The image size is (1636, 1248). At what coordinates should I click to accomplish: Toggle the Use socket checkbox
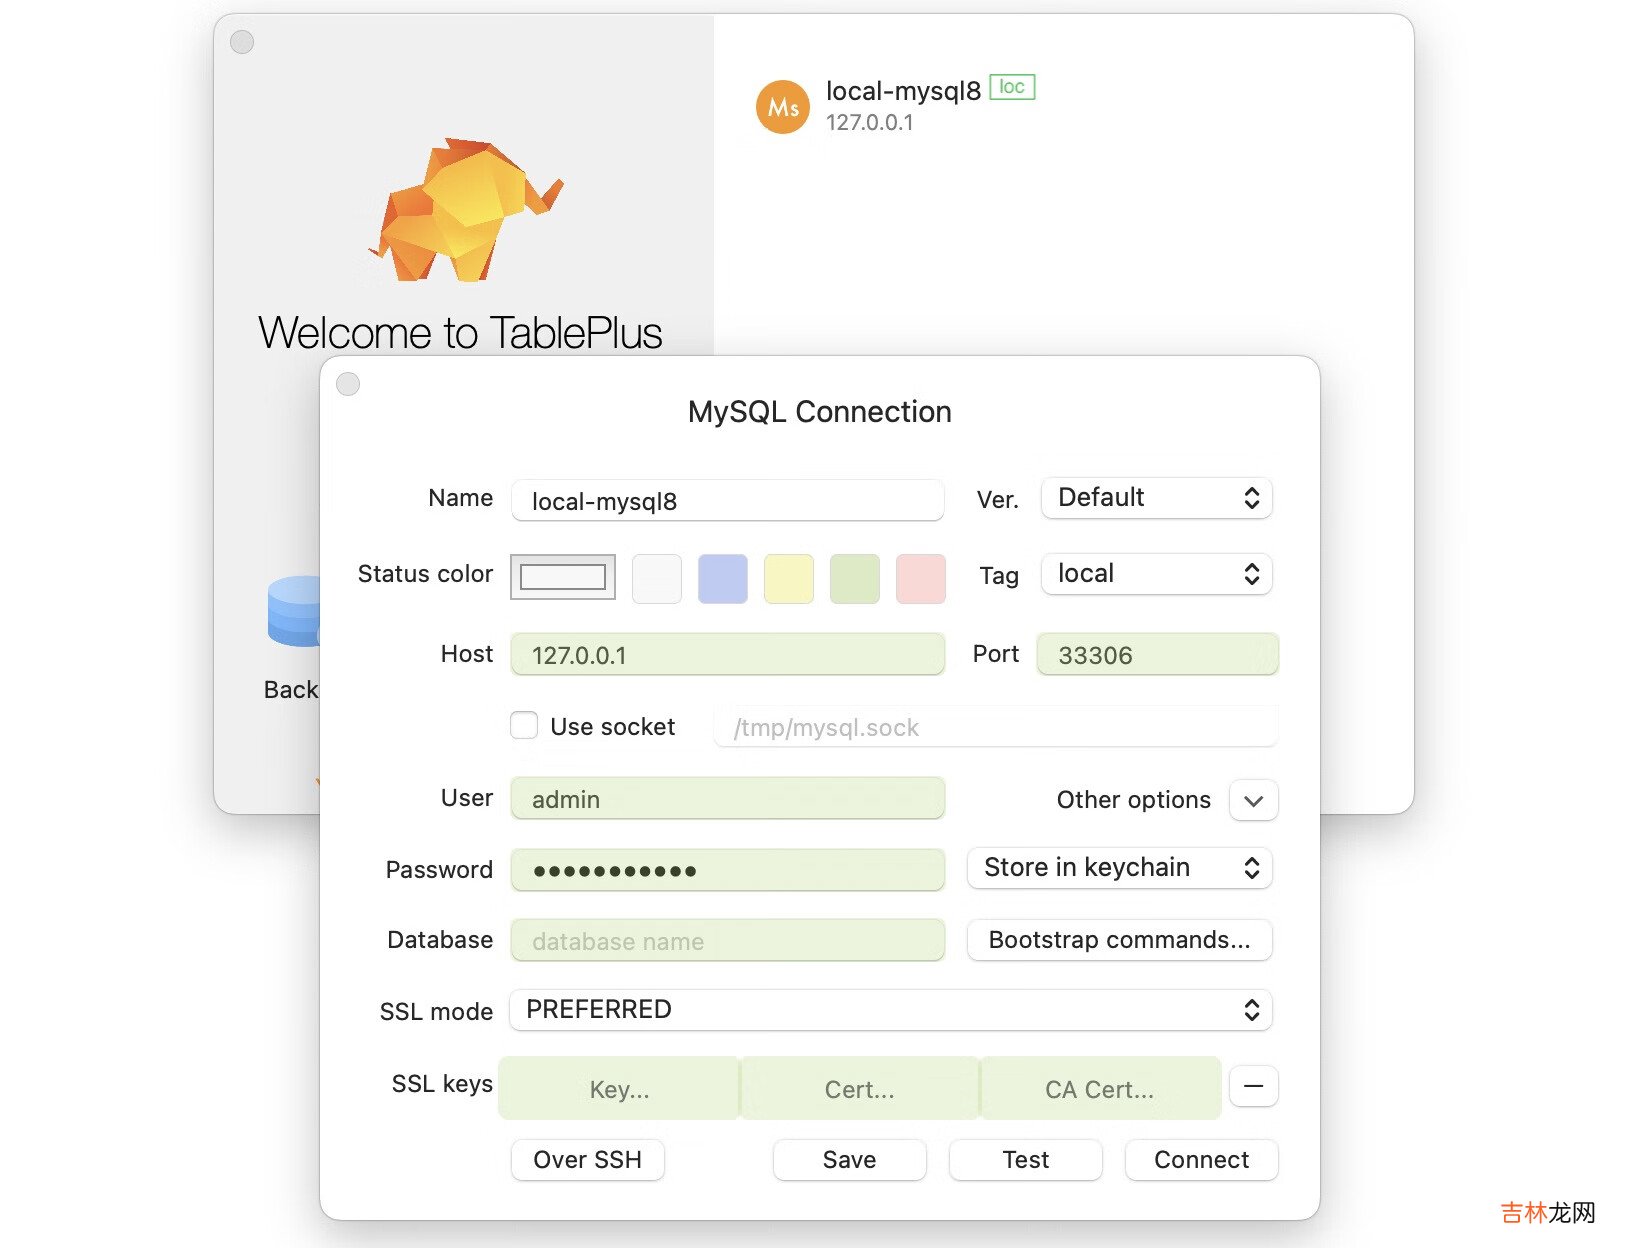click(524, 725)
